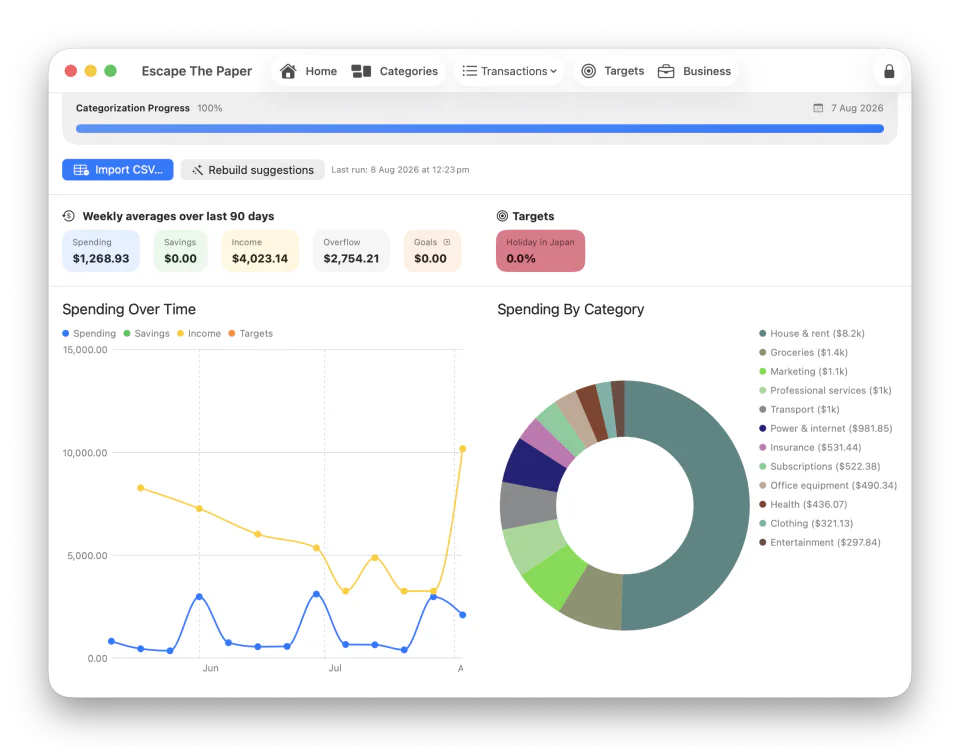Click the Rebuild suggestions button

[x=252, y=170]
